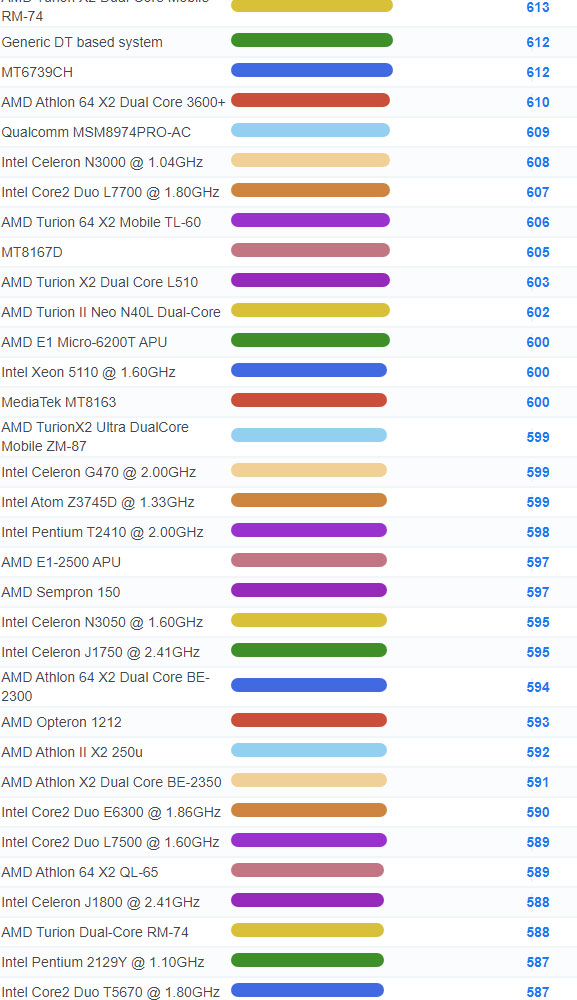This screenshot has height=1000, width=577.
Task: Click the tan bar for Celeron G470
Action: point(309,470)
